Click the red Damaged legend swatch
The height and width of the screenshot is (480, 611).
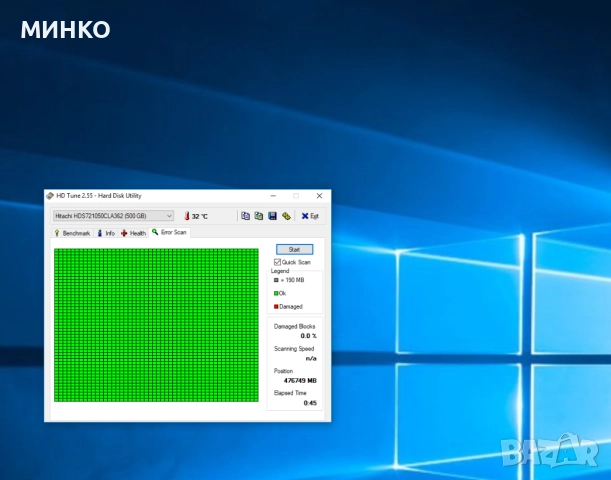point(276,306)
